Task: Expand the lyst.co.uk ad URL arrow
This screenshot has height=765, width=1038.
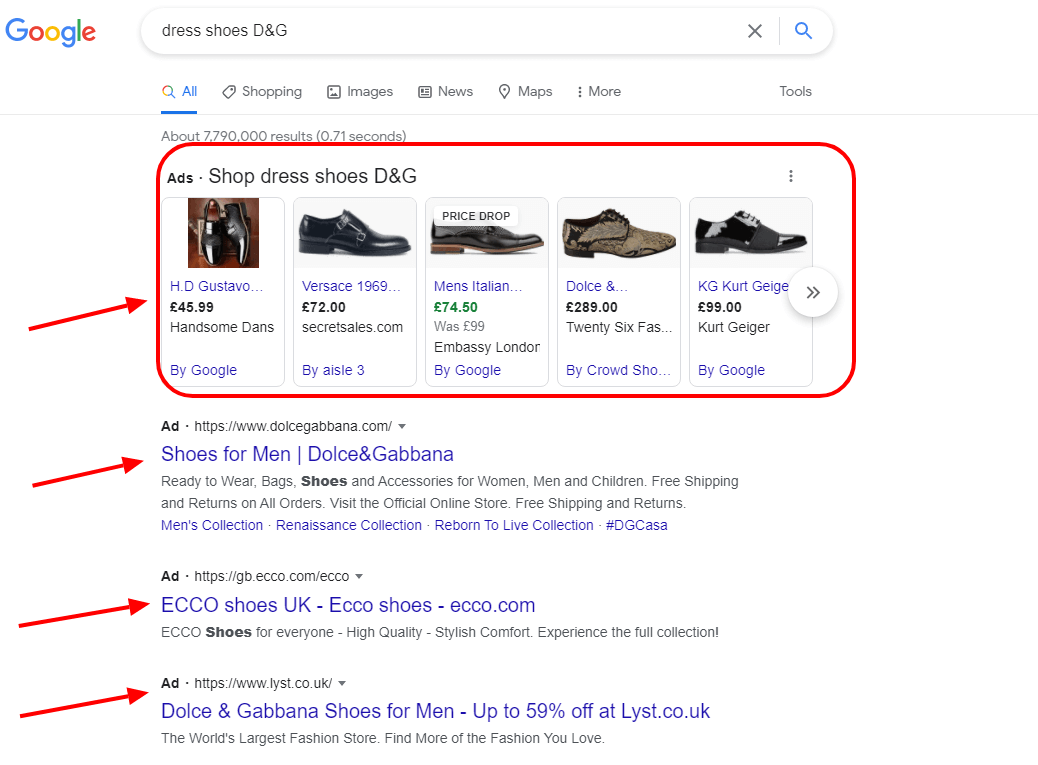Action: point(342,682)
